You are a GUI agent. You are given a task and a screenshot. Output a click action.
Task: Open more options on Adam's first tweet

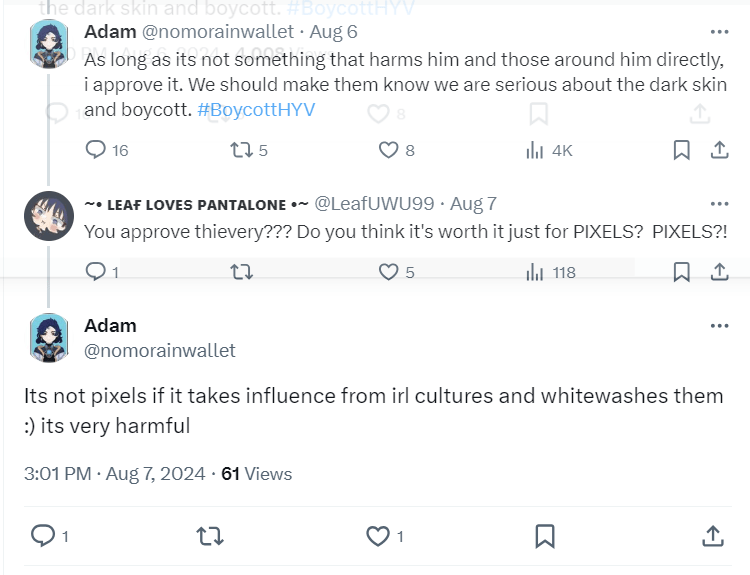pos(719,31)
